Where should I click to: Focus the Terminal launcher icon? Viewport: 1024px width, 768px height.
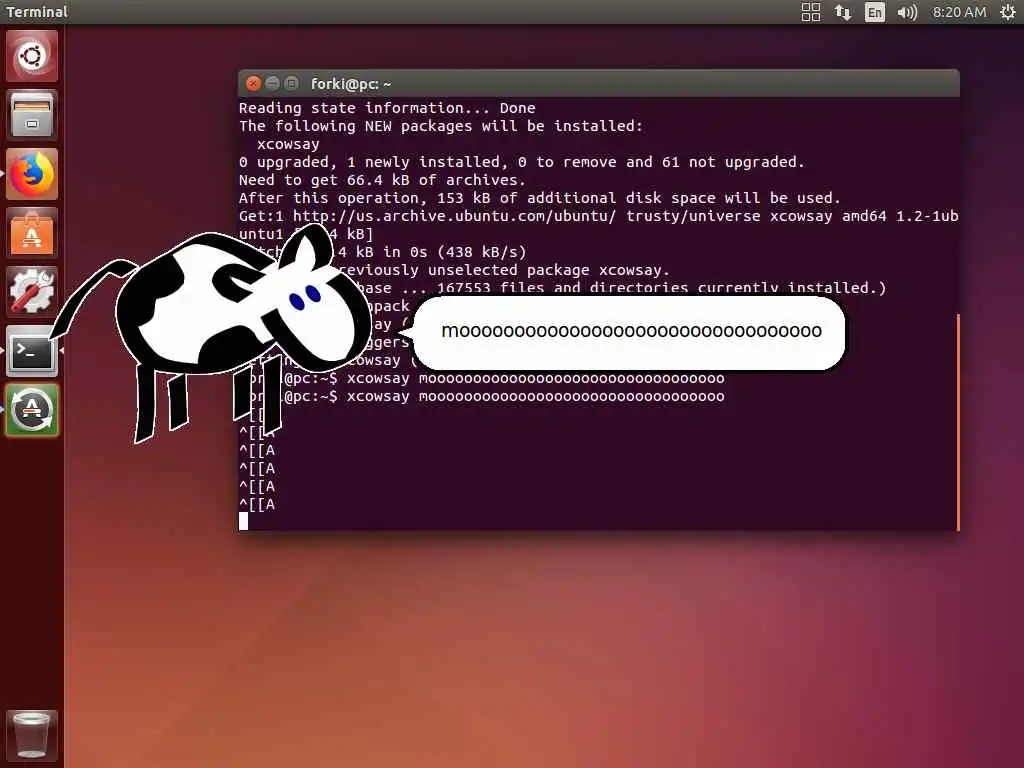click(x=32, y=351)
